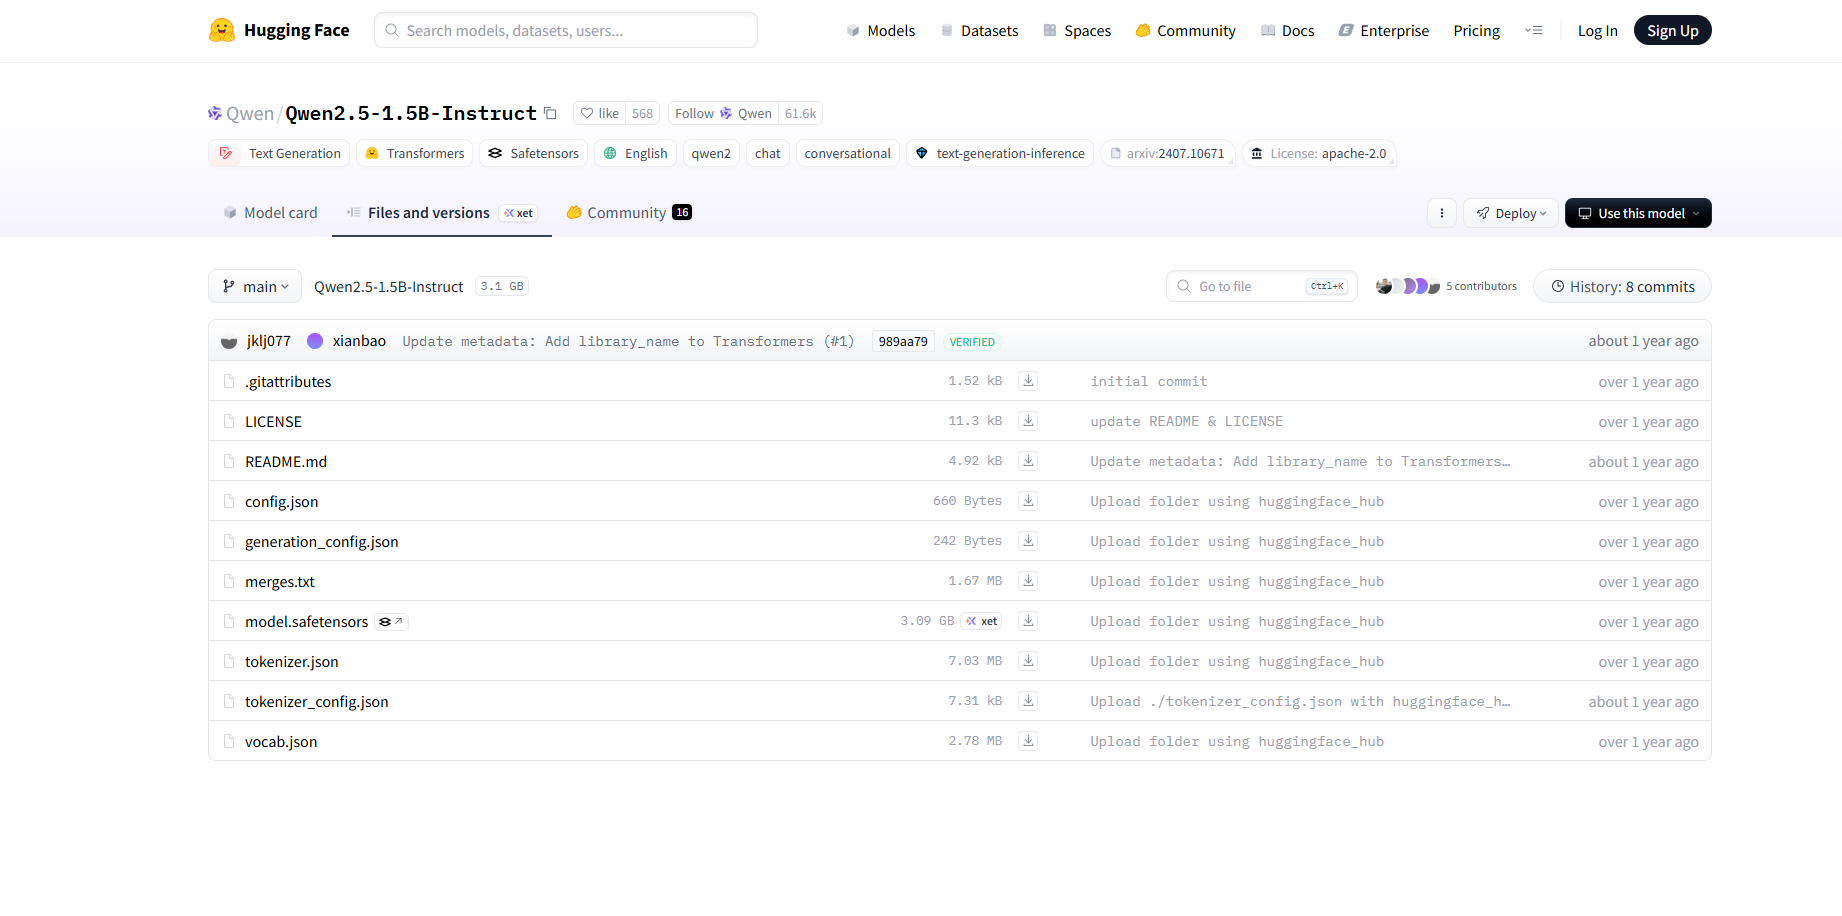Open safetensors viewer icon next to model.safetensors

click(391, 622)
